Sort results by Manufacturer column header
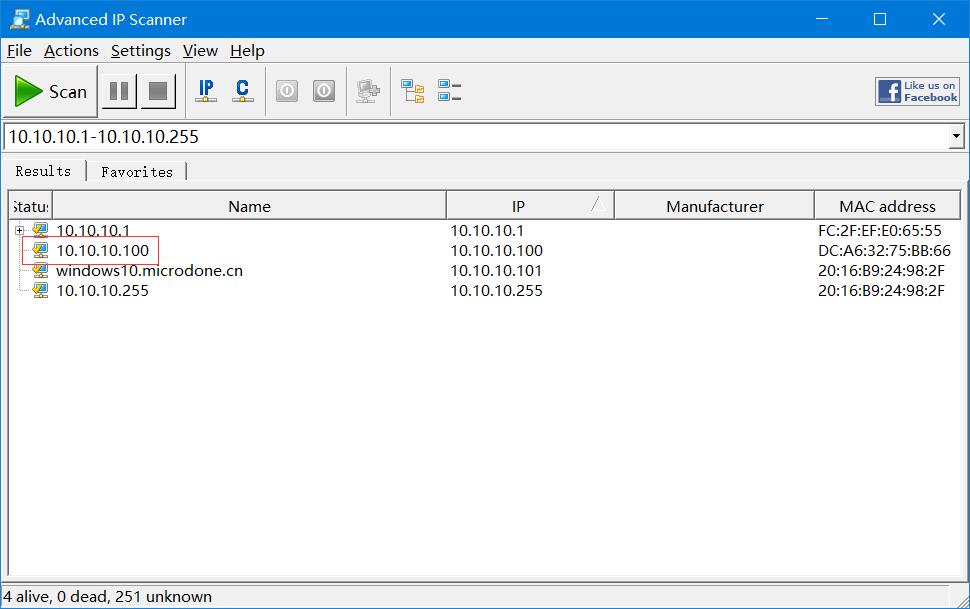 (x=714, y=206)
